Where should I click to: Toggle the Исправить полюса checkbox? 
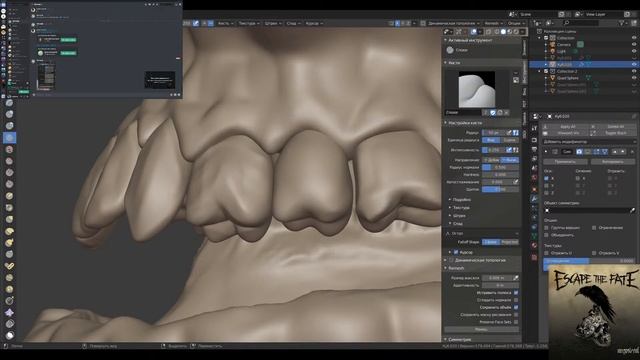click(516, 293)
